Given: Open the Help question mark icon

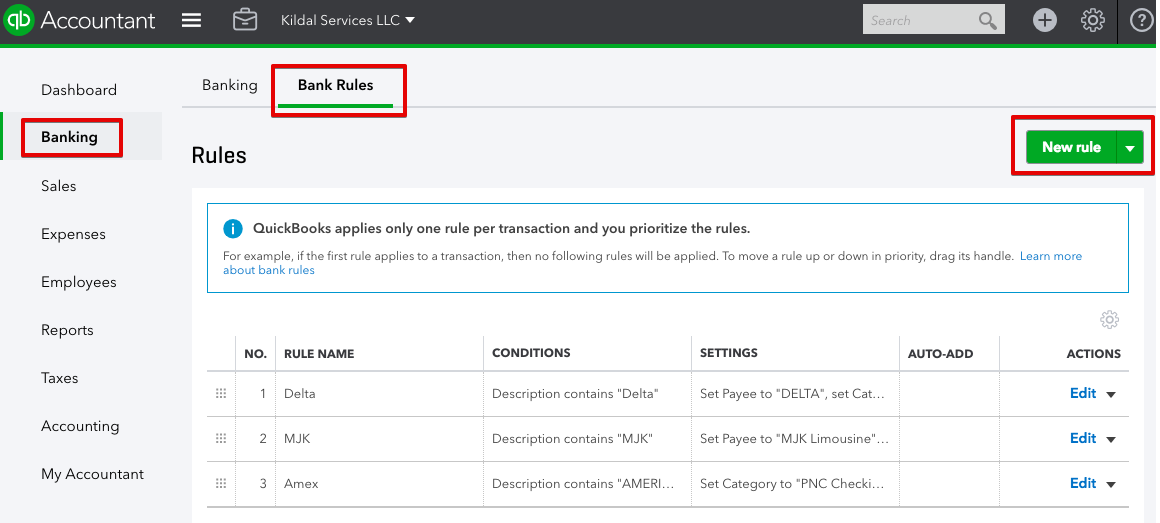Looking at the screenshot, I should [1141, 20].
